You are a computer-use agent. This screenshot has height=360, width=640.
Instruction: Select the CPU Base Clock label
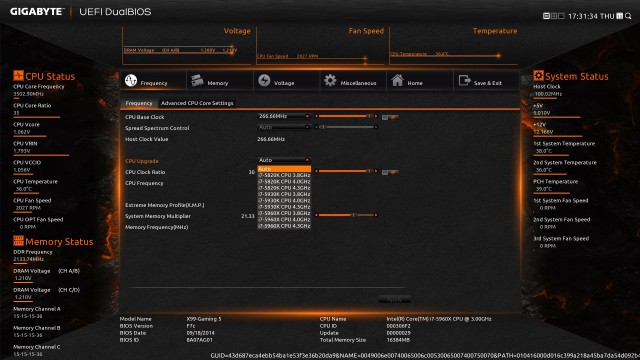point(144,117)
